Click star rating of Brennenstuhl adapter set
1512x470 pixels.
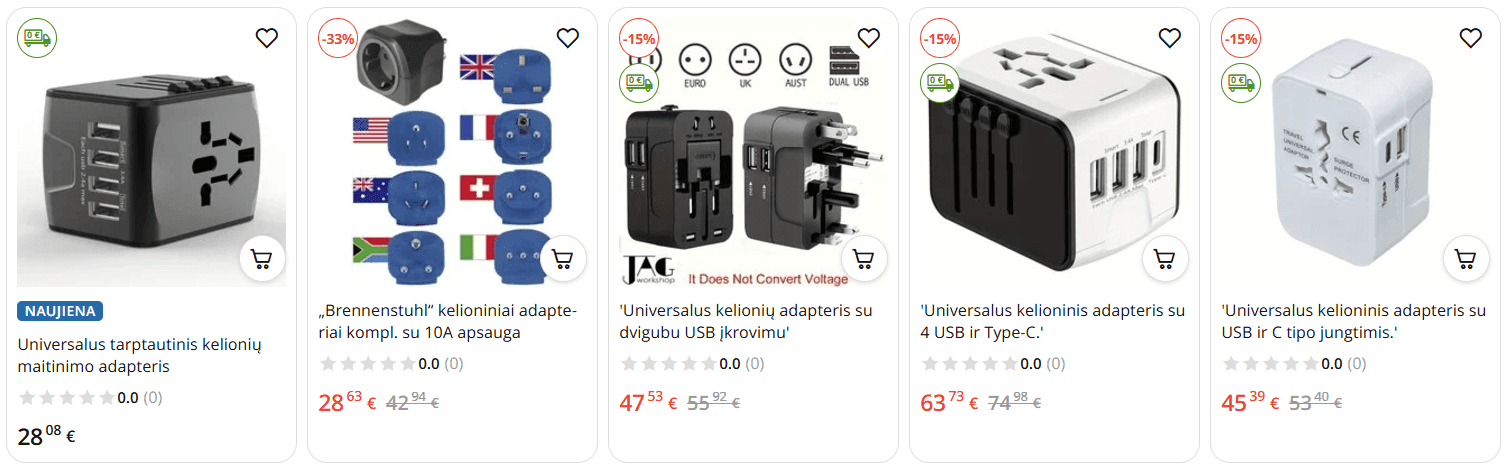366,364
